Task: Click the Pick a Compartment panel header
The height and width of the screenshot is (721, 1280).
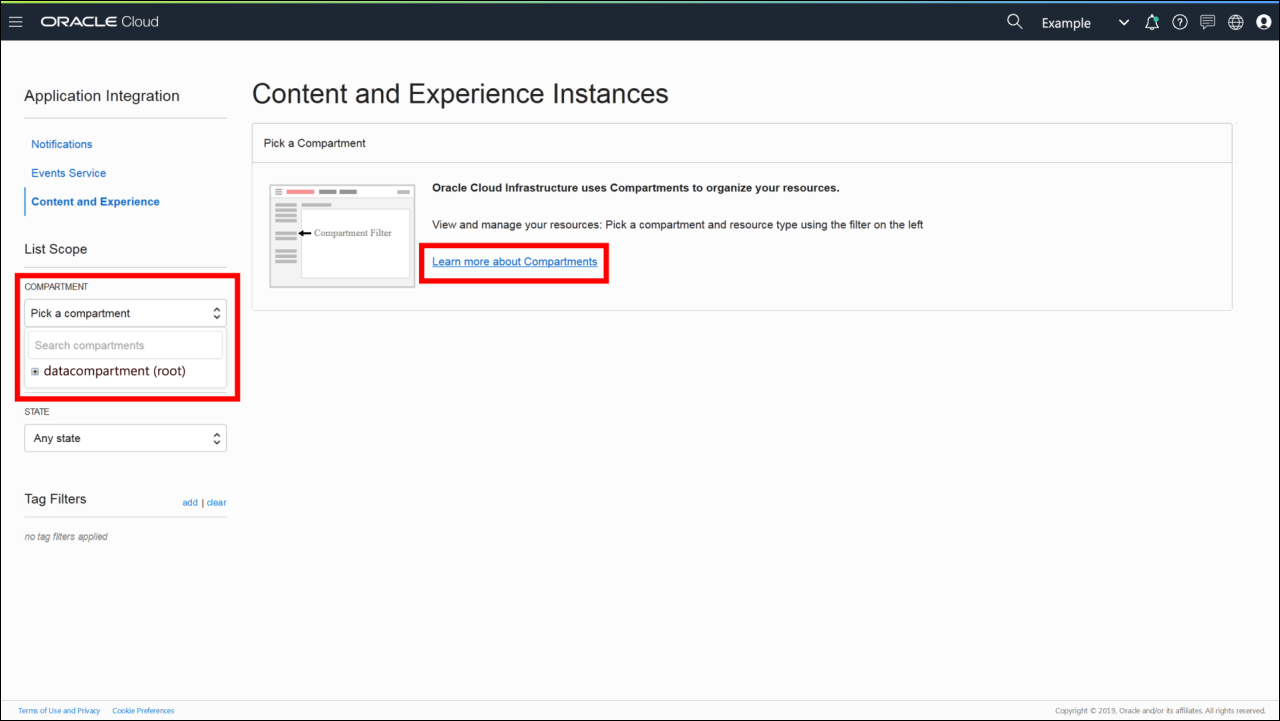Action: (742, 143)
